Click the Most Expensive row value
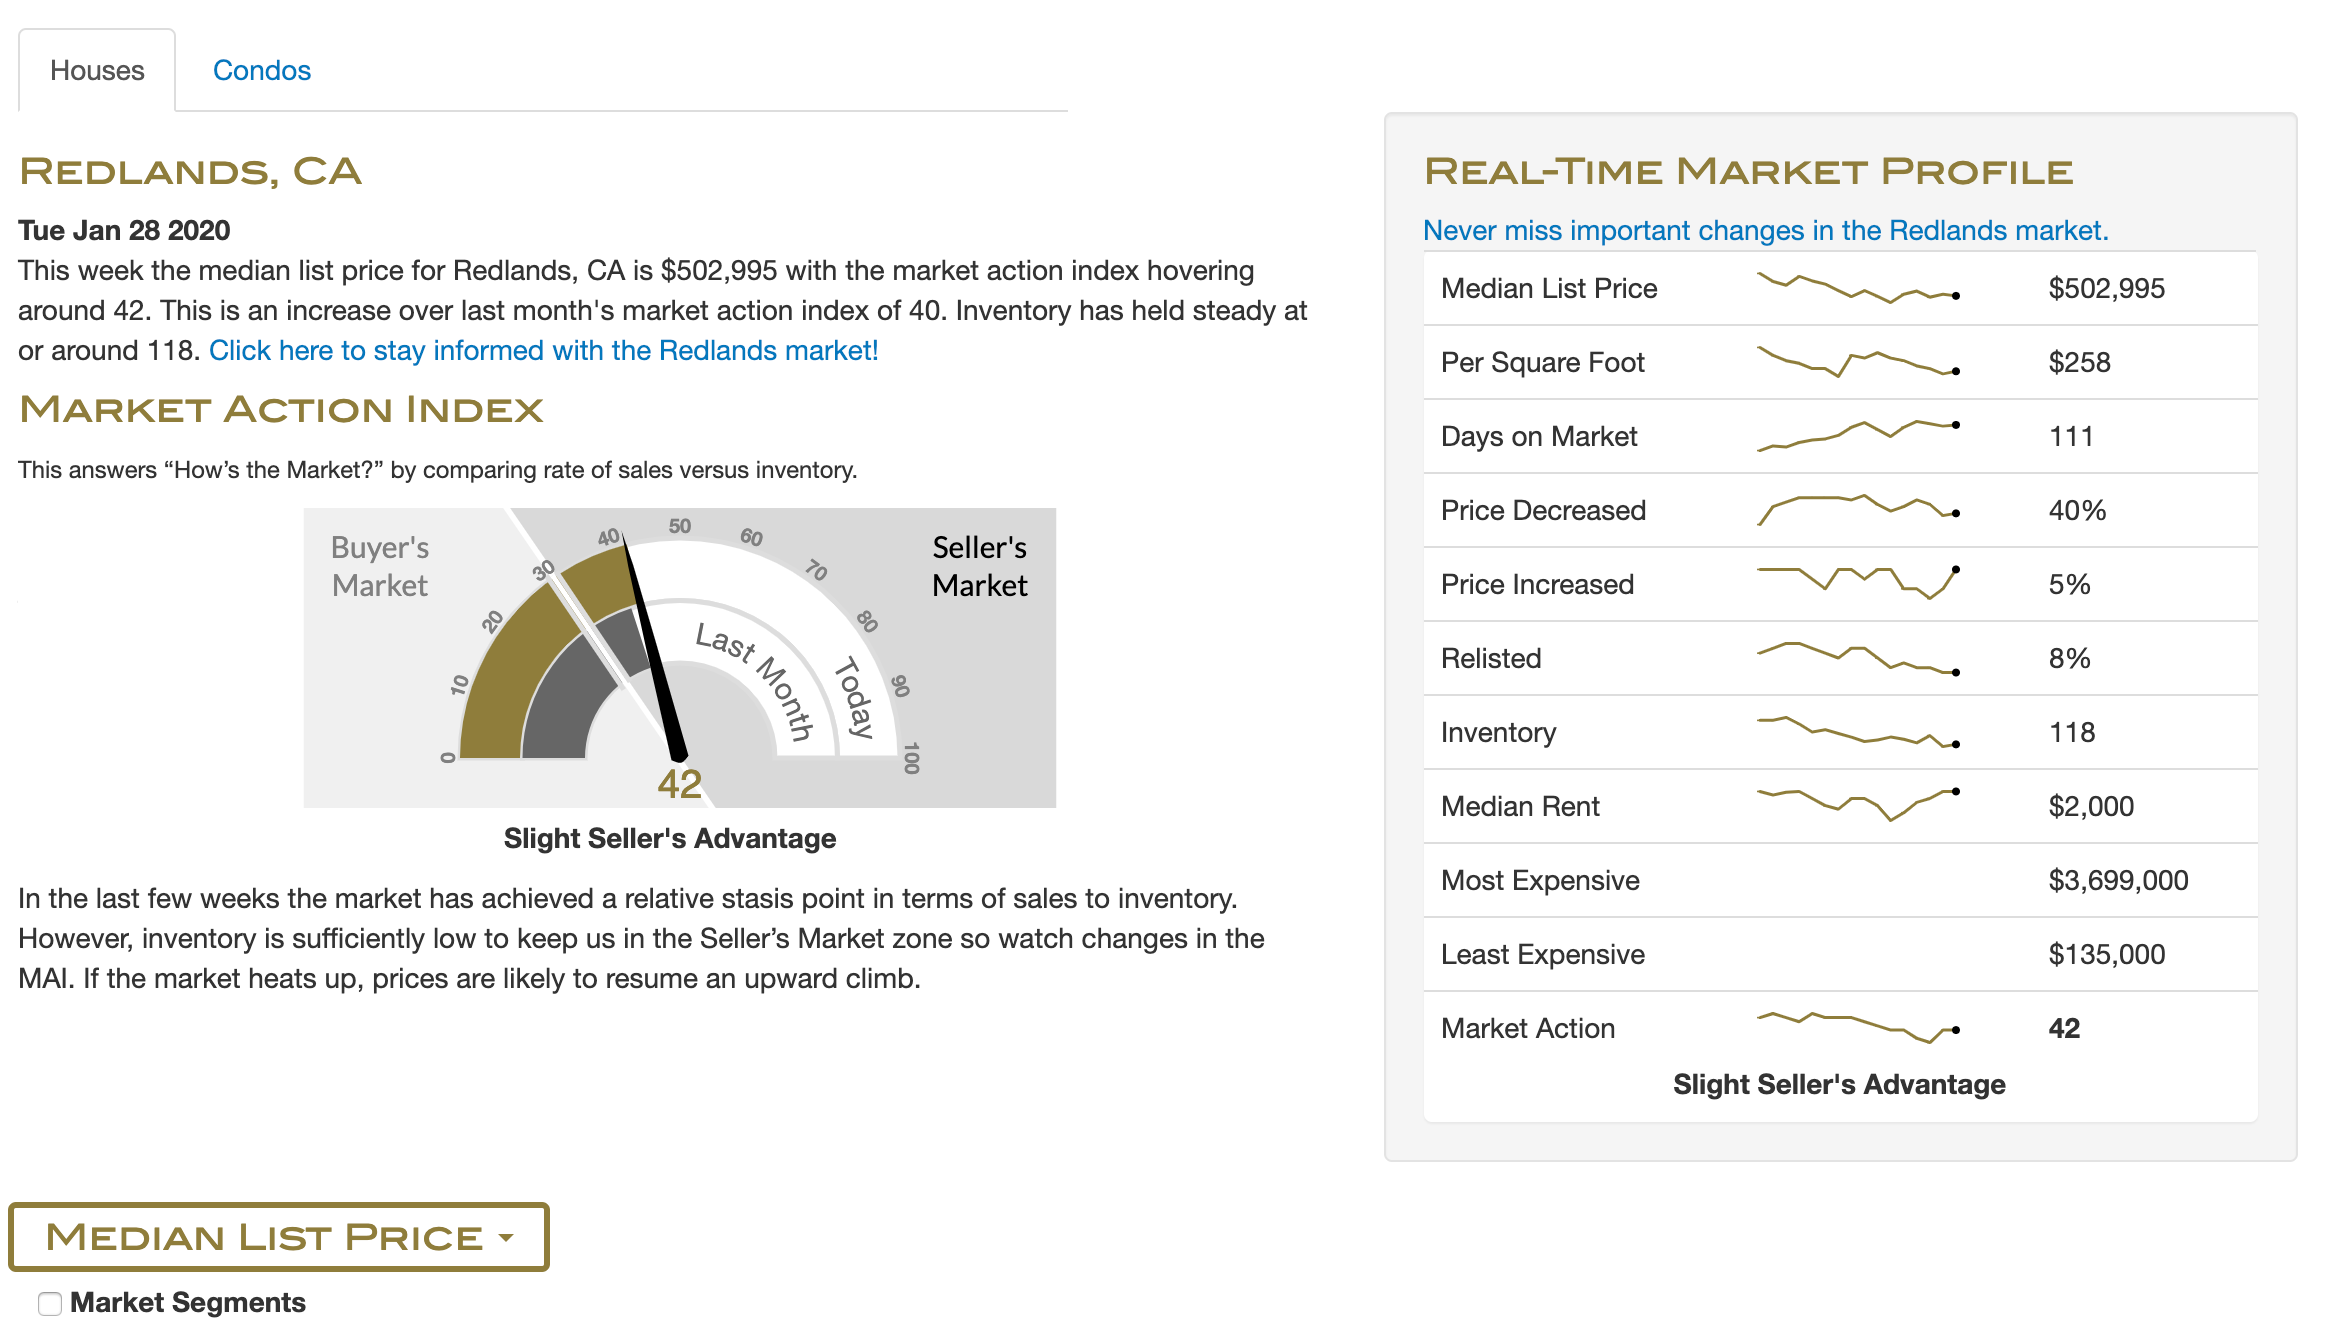The width and height of the screenshot is (2336, 1336). pyautogui.click(x=2118, y=880)
